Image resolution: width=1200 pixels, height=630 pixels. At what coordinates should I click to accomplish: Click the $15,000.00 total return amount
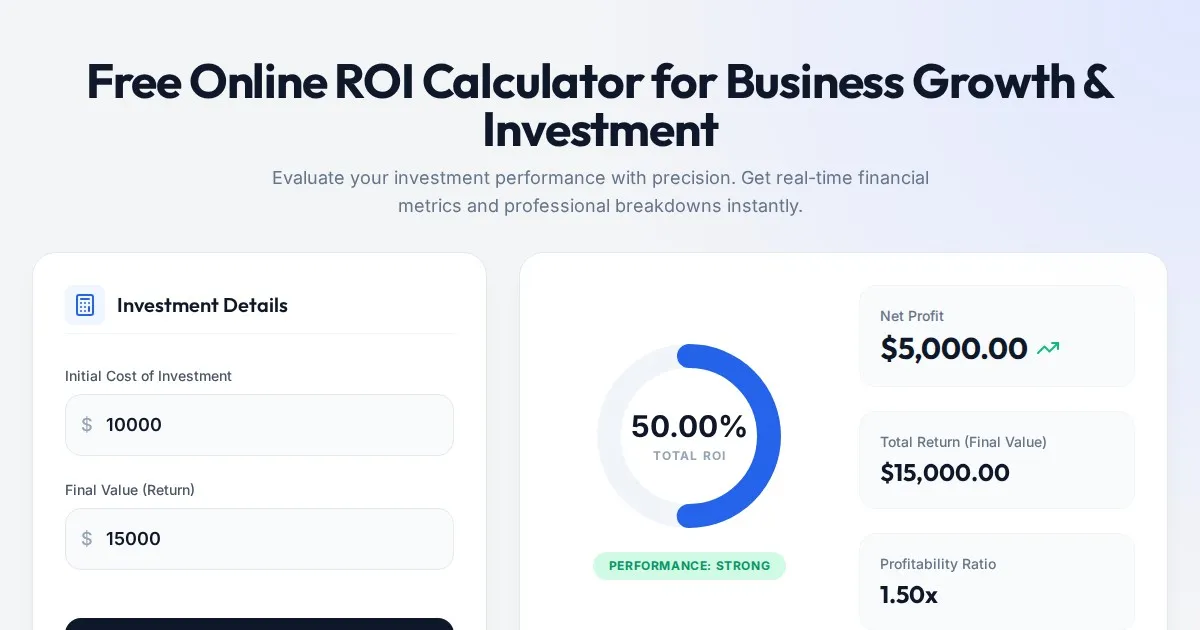(944, 473)
